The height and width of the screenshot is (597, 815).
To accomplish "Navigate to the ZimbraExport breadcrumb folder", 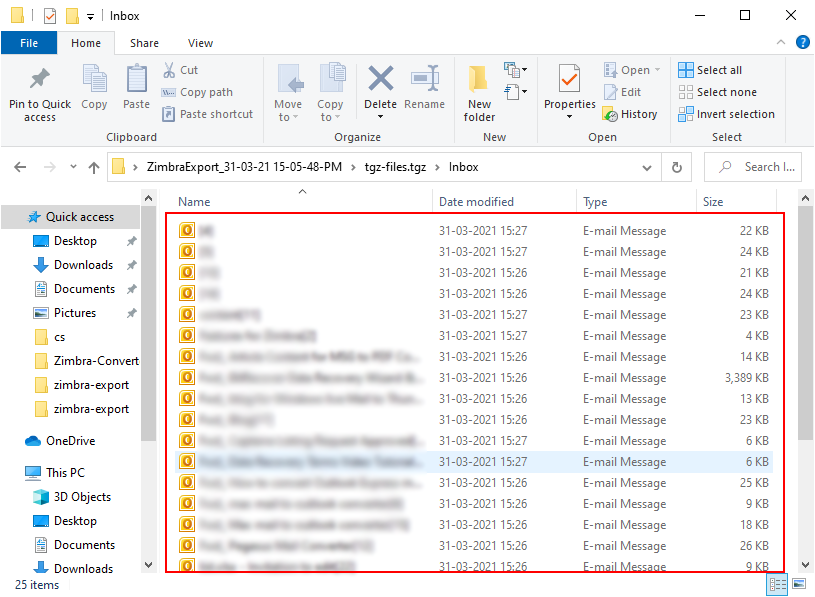I will (x=244, y=167).
